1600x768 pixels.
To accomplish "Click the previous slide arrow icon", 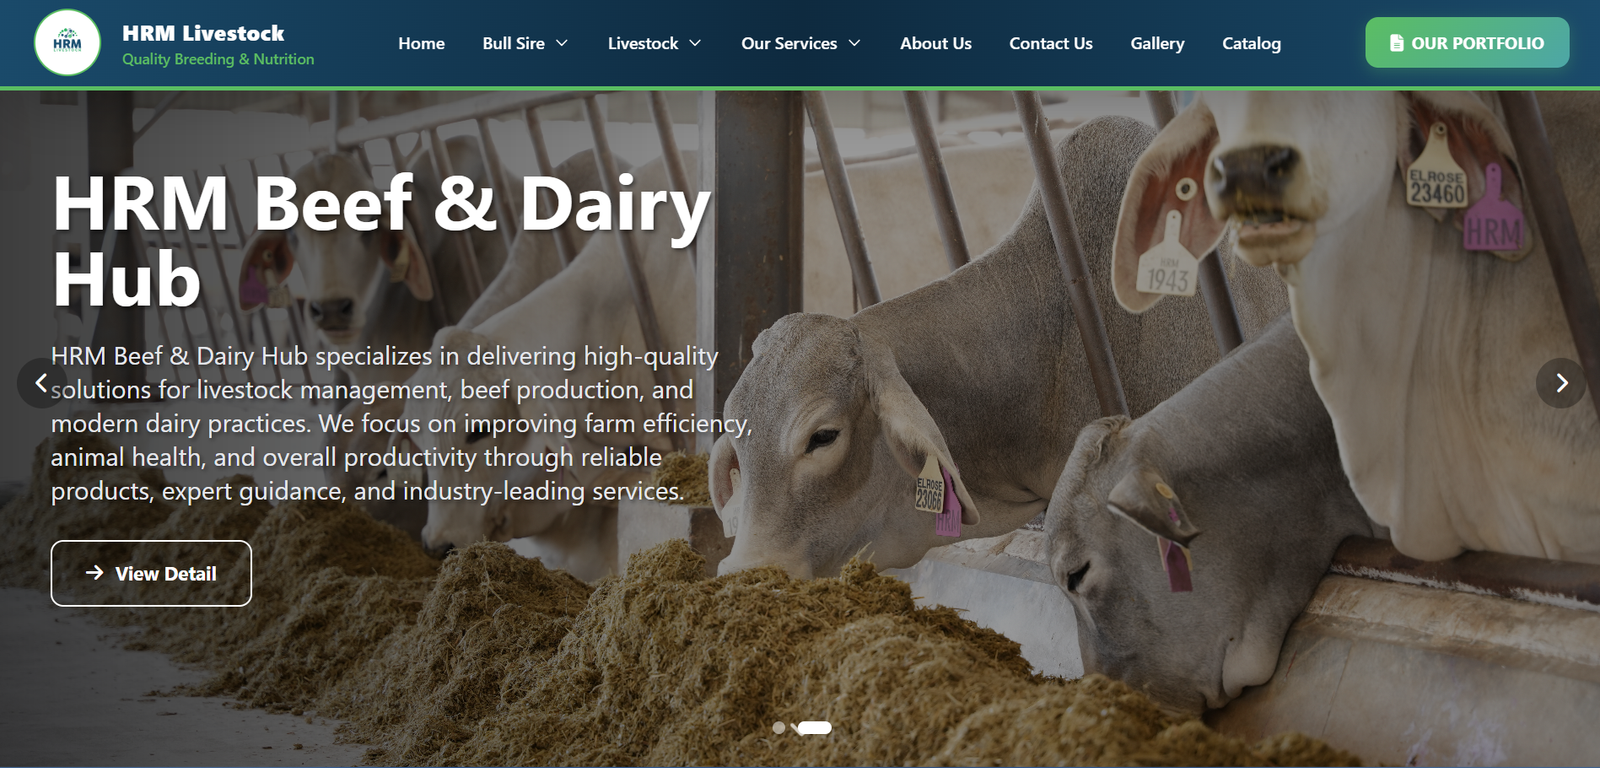I will (x=41, y=383).
